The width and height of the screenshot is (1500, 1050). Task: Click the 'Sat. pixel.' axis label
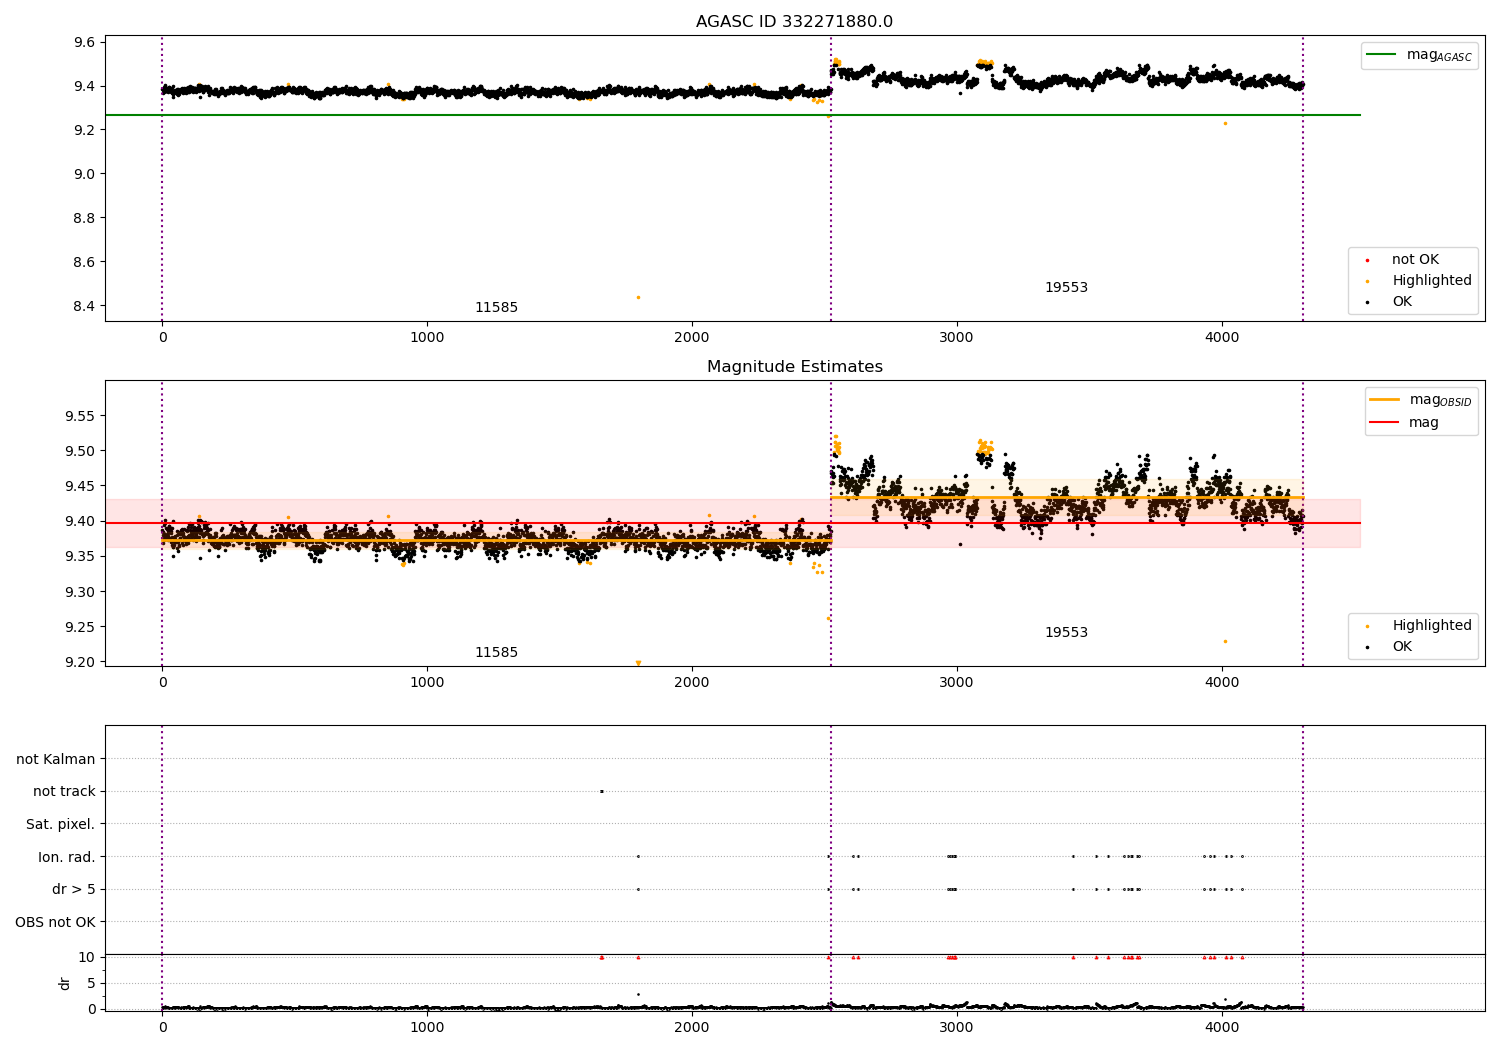point(60,824)
